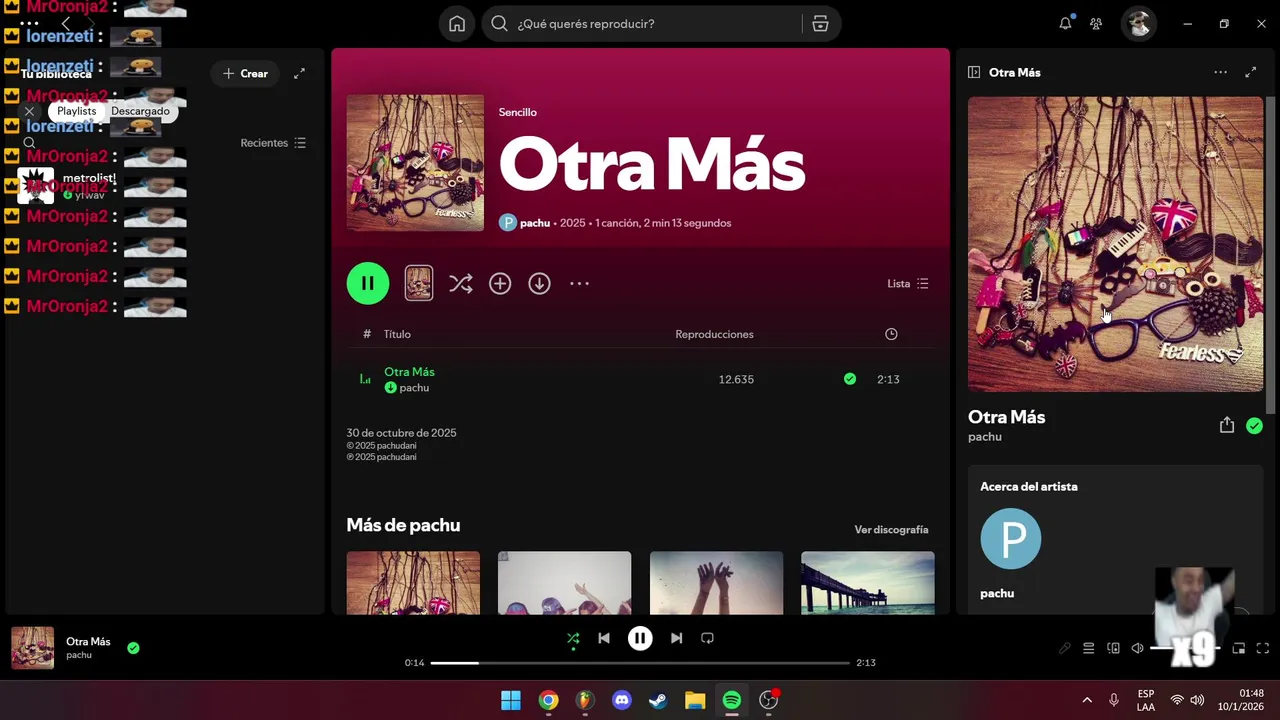Image resolution: width=1280 pixels, height=720 pixels.
Task: Open Friend Activity people icon
Action: [x=1096, y=24]
